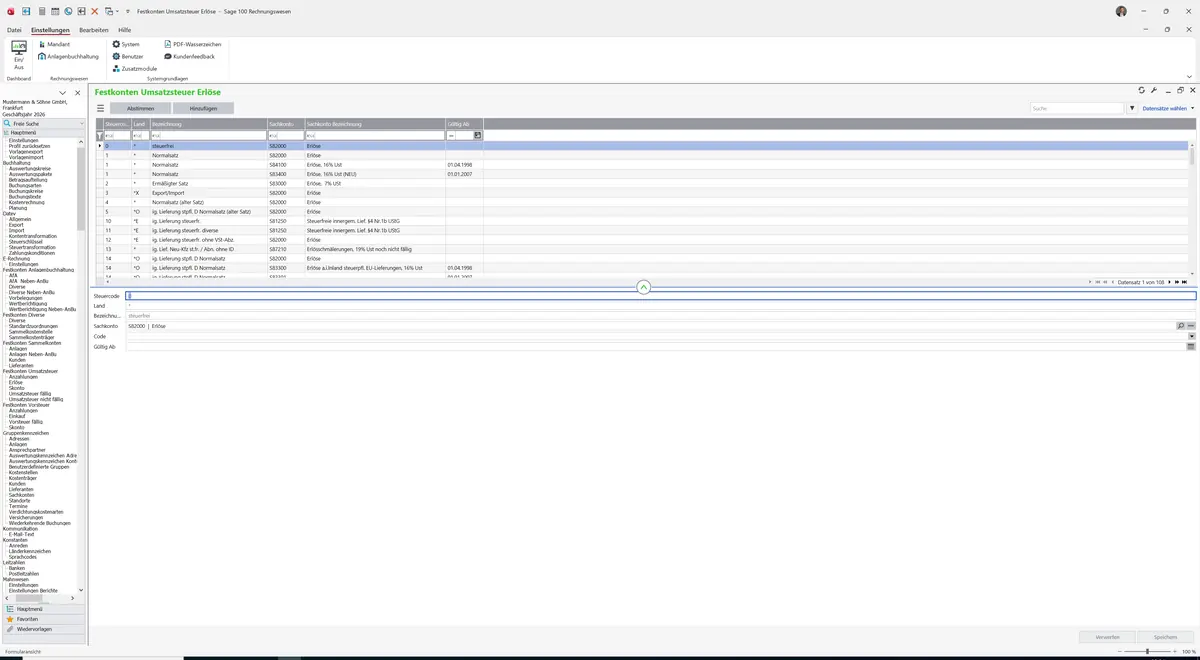Screen dimensions: 1200x660
Task: Open Benutzer settings
Action: point(129,56)
